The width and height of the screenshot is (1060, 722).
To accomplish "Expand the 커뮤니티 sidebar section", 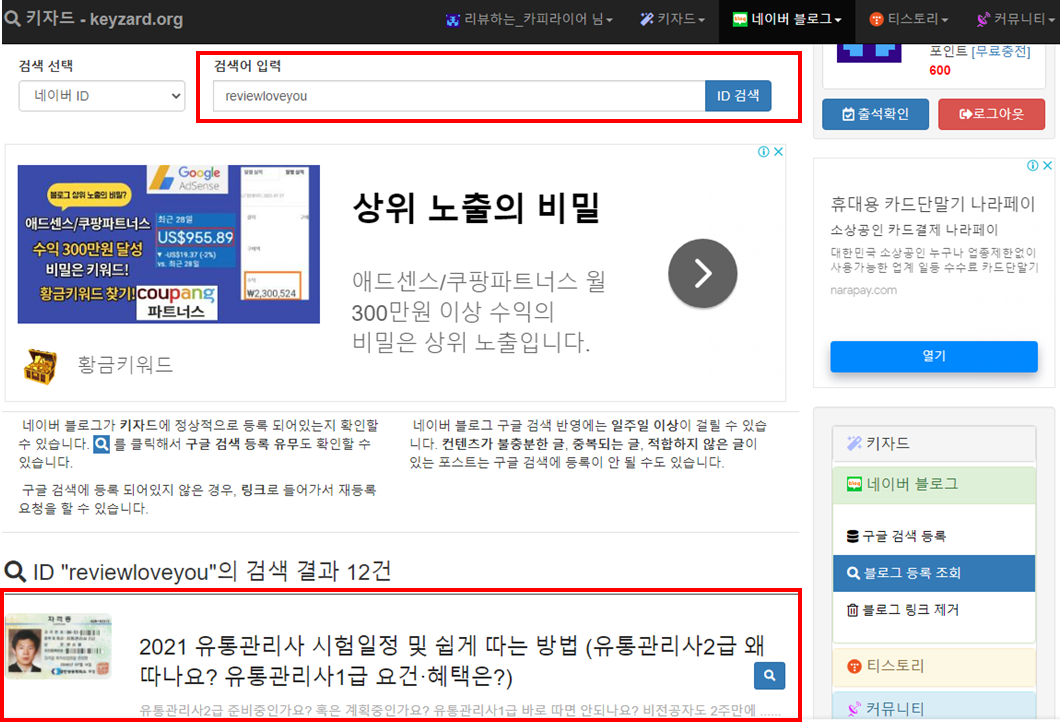I will coord(934,708).
